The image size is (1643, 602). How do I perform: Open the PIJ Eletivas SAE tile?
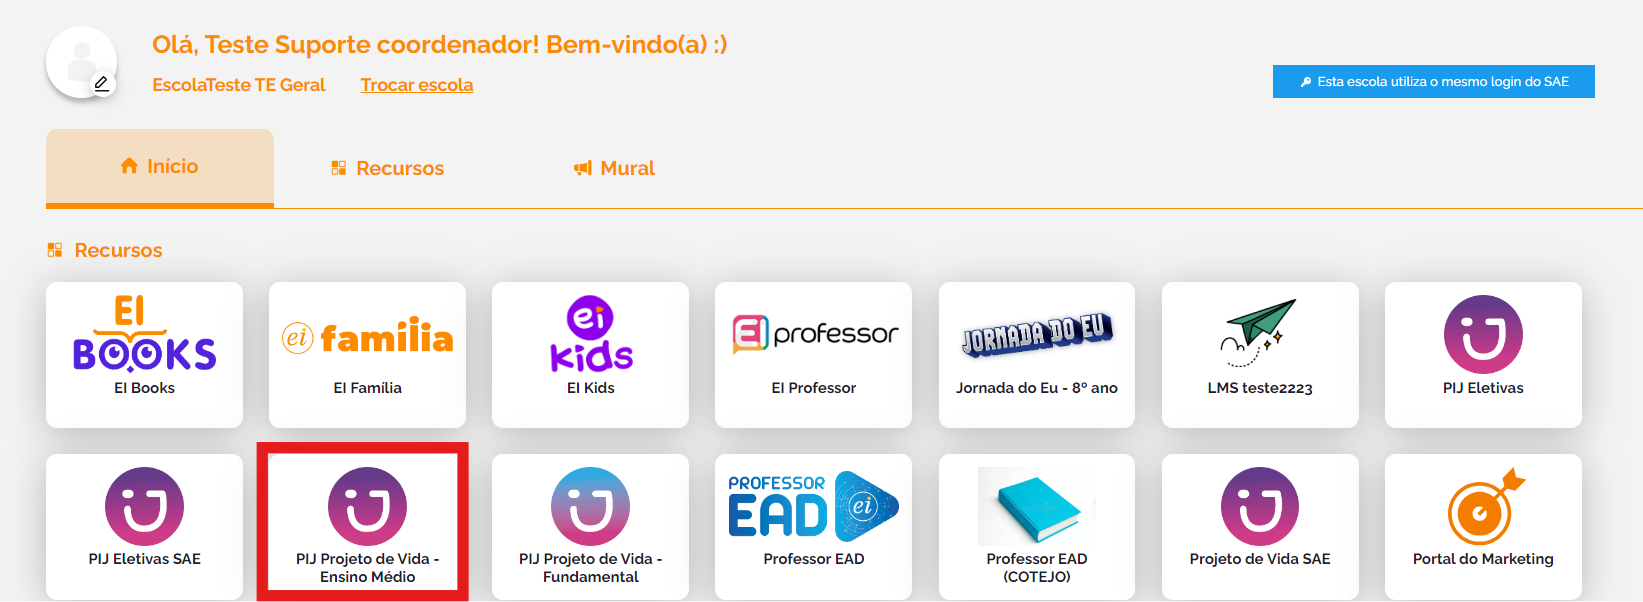[x=144, y=527]
